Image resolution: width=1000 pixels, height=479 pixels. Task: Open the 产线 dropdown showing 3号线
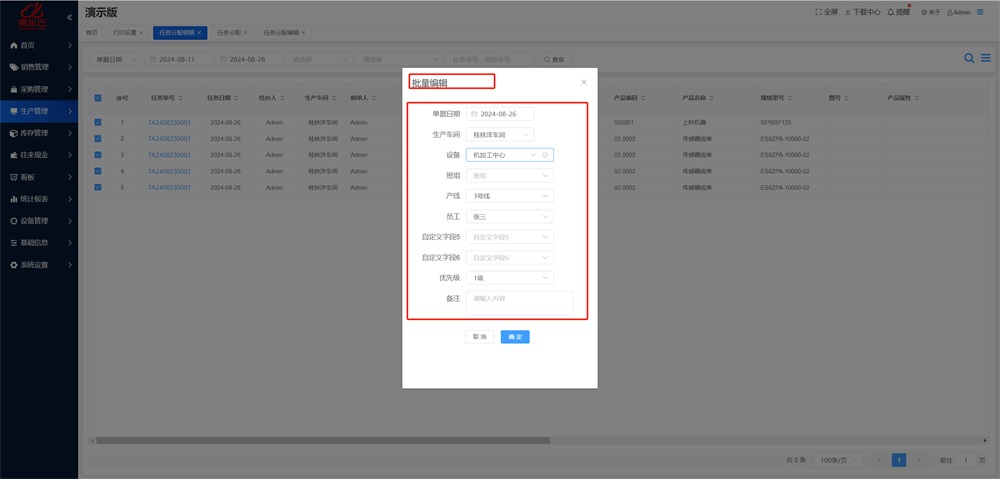510,196
